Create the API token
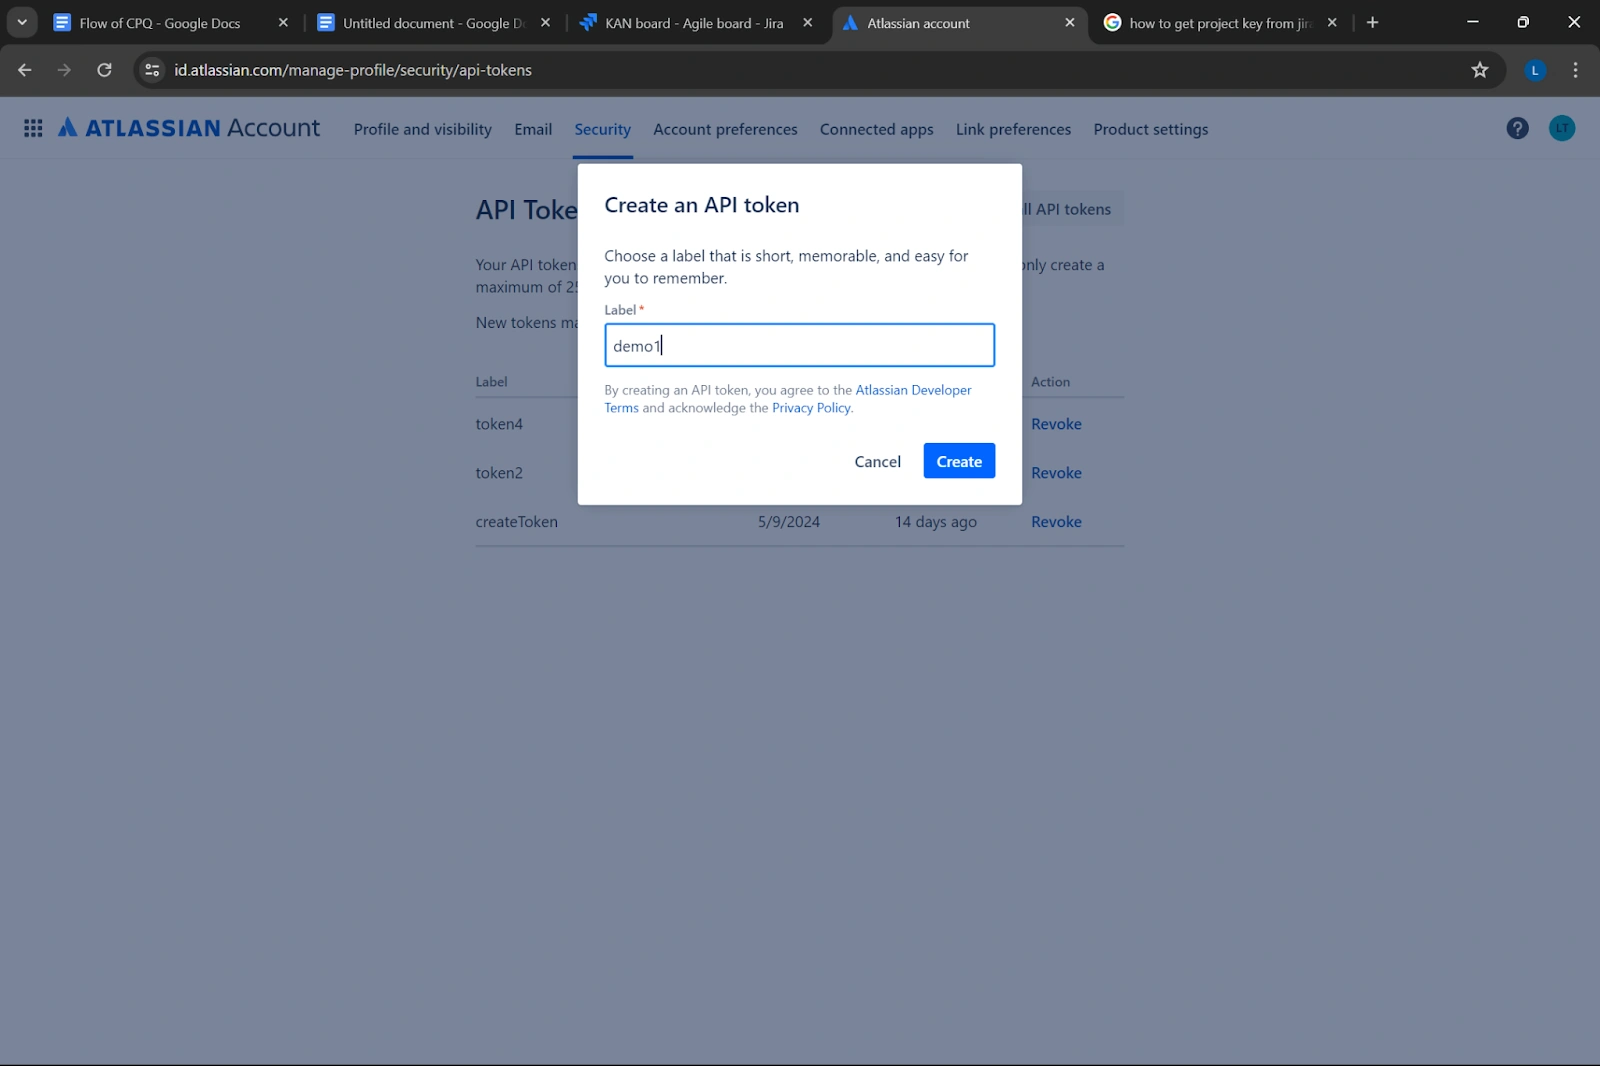The width and height of the screenshot is (1600, 1066). pos(958,461)
